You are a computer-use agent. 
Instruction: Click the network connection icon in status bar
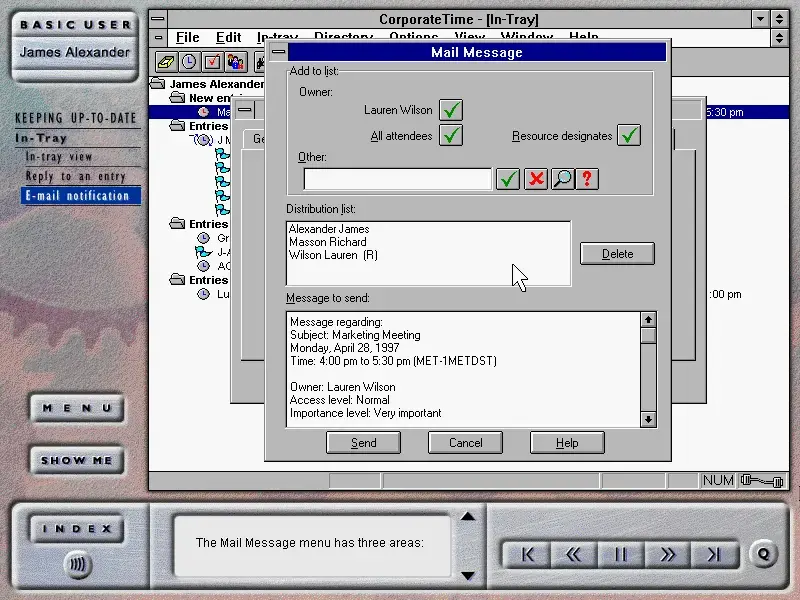762,481
